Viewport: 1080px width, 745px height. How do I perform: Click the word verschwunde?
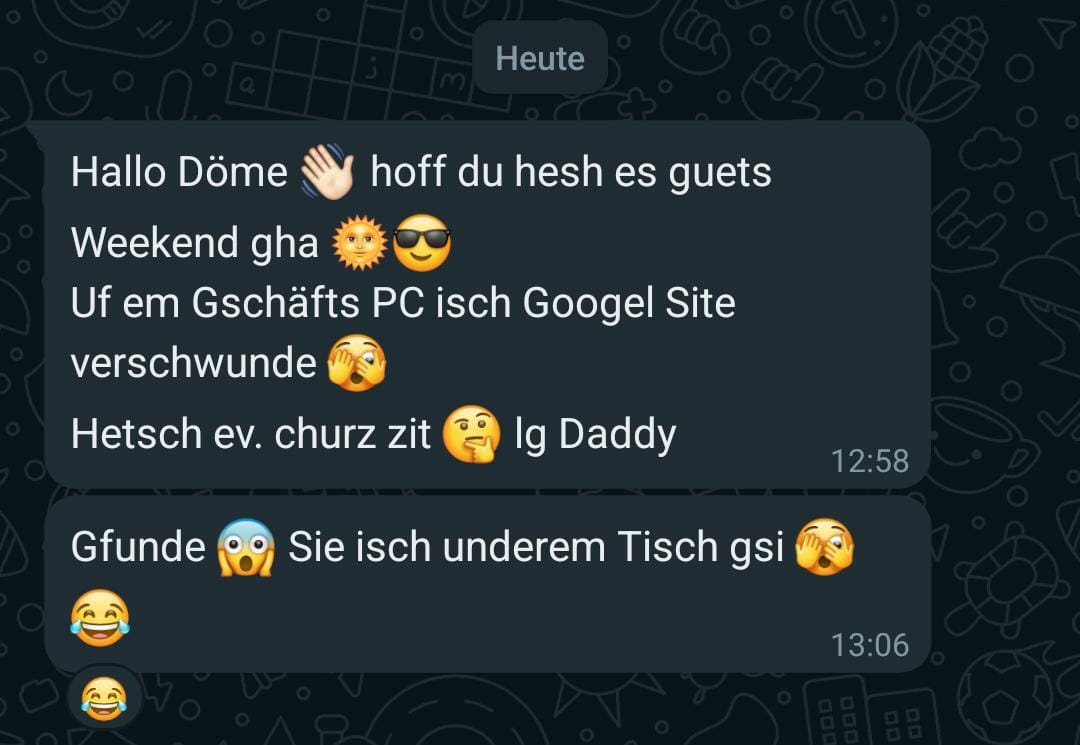tap(194, 363)
